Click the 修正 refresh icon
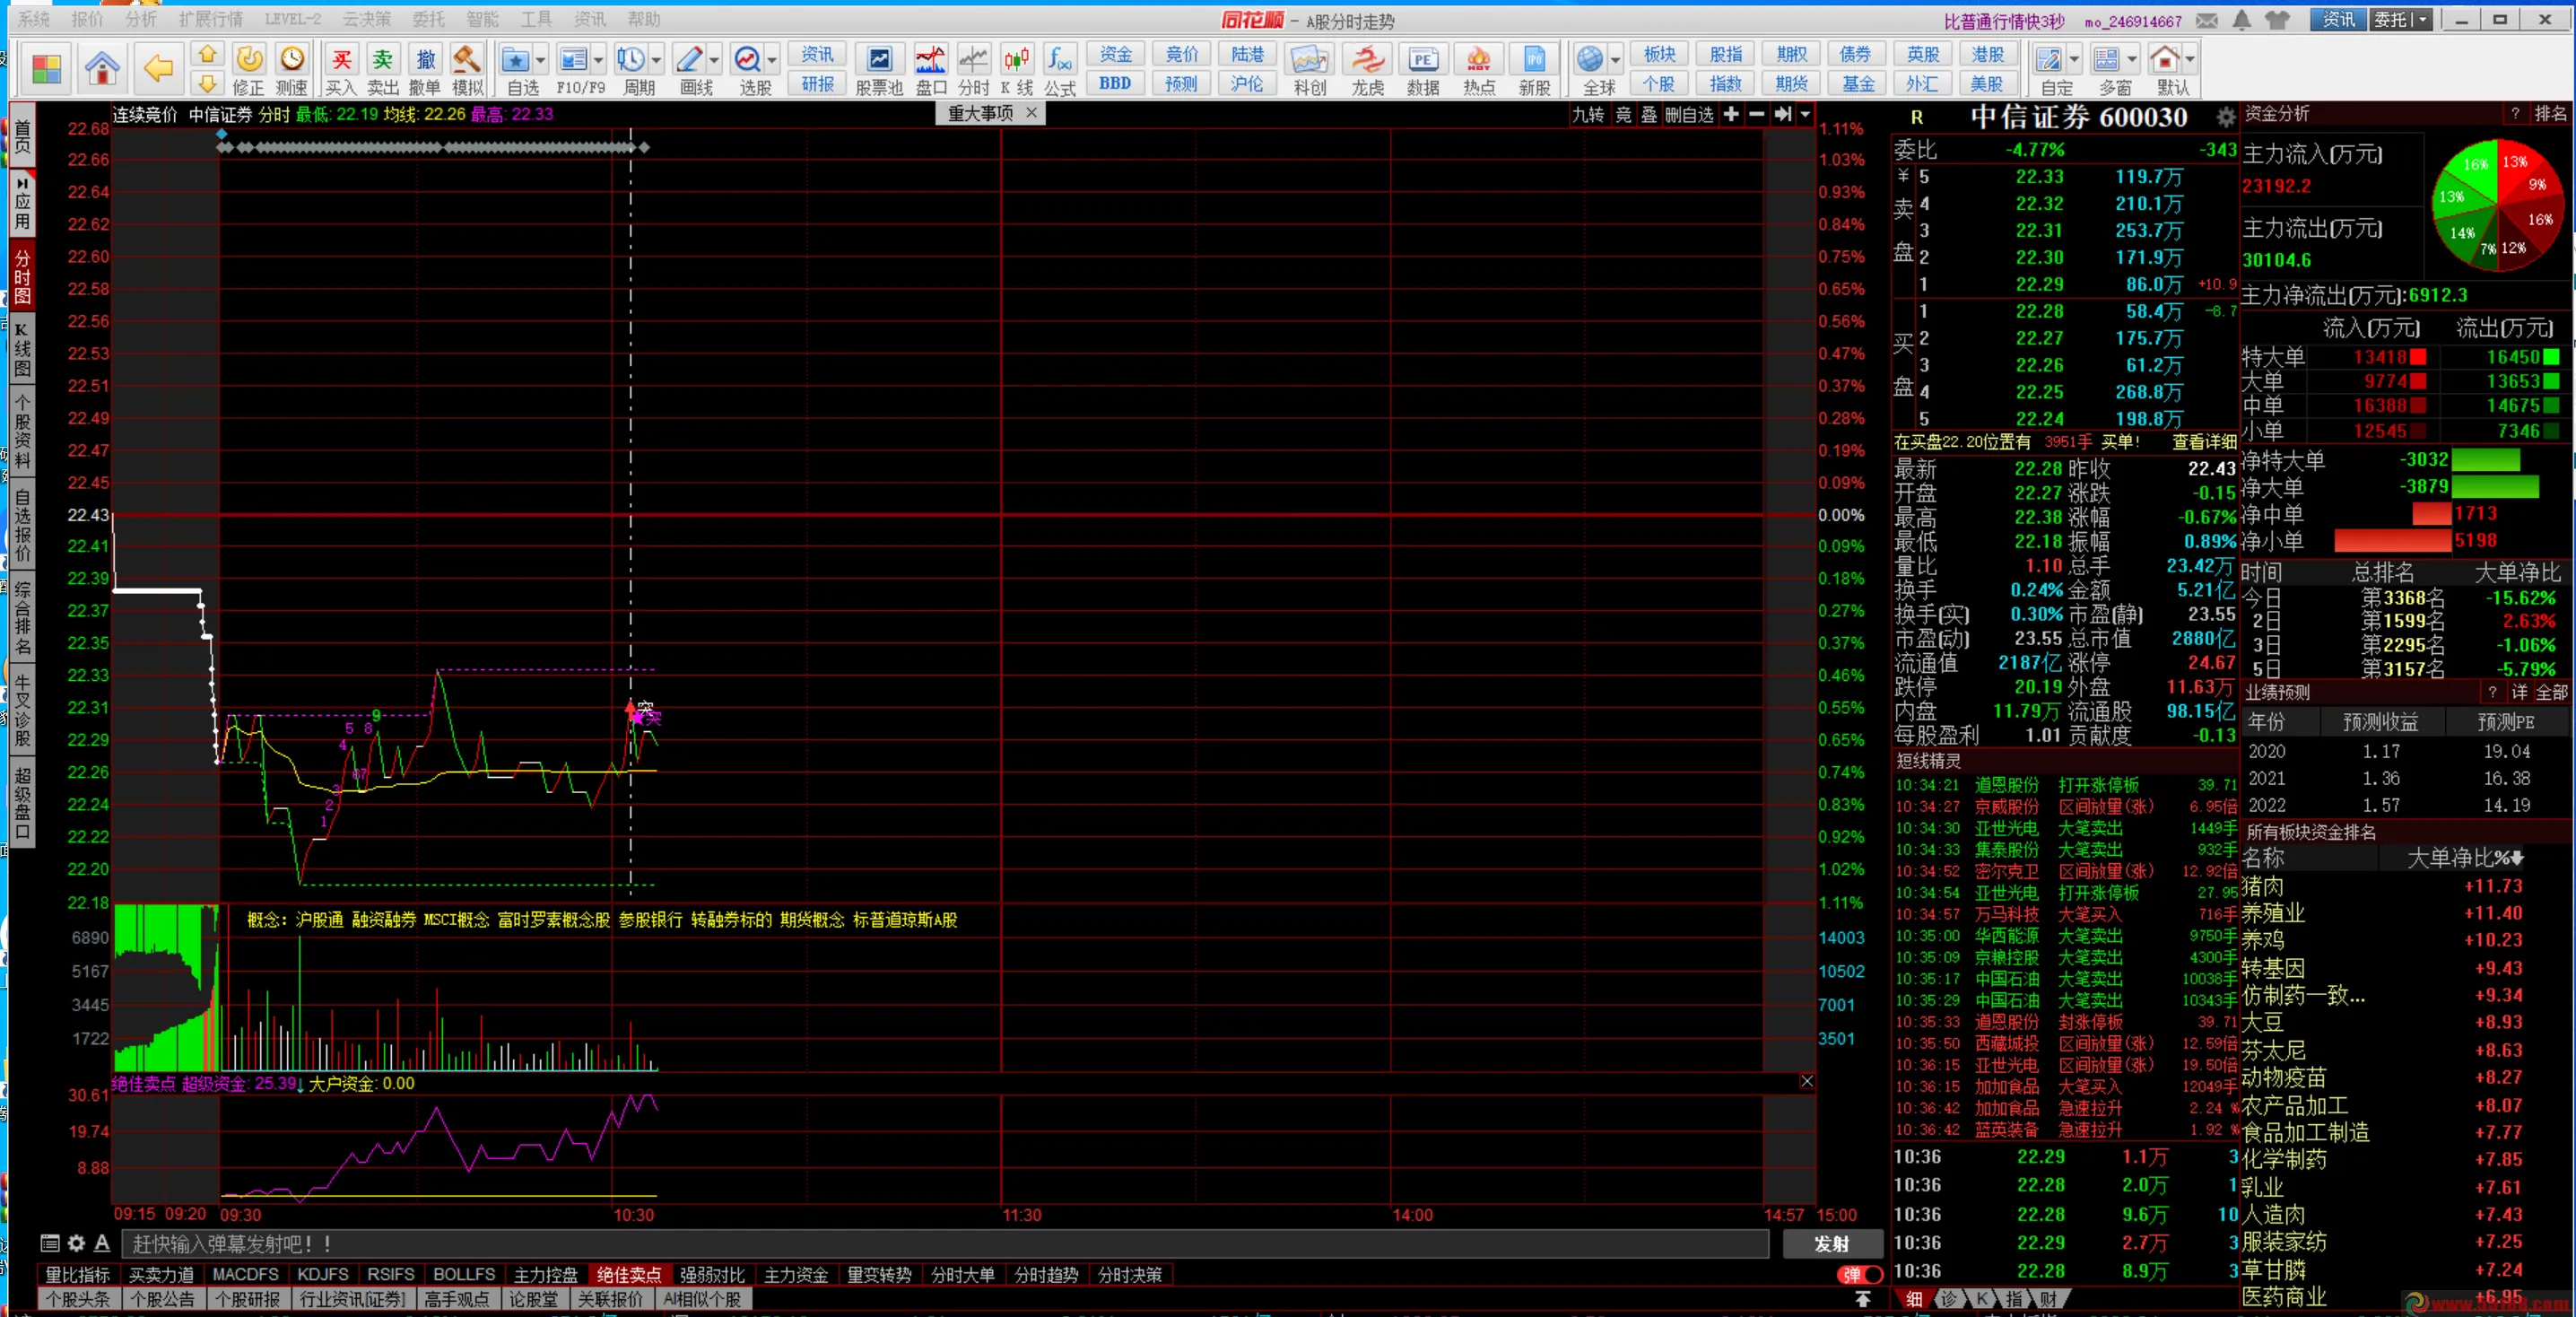Screen dimensions: 2576x1317 (x=250, y=69)
